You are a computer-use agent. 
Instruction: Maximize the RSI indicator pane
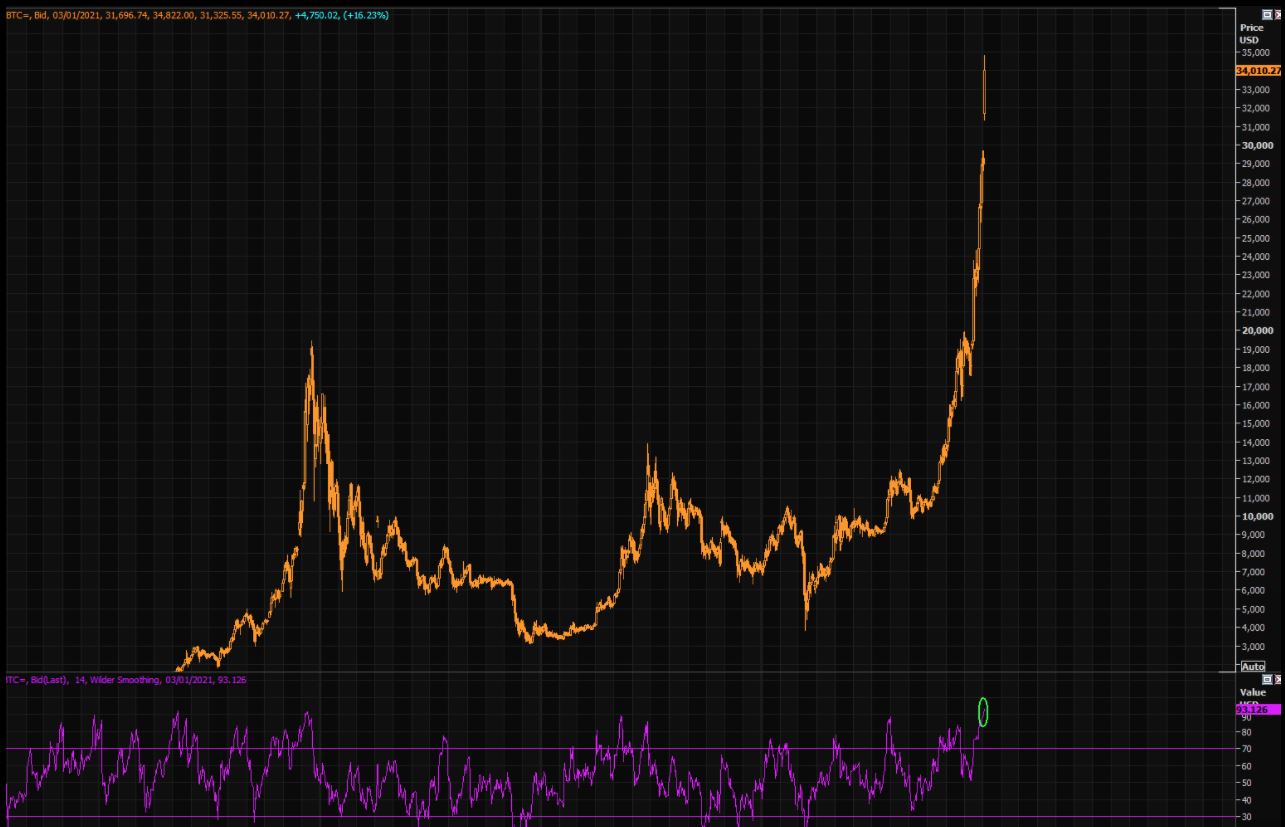1268,679
